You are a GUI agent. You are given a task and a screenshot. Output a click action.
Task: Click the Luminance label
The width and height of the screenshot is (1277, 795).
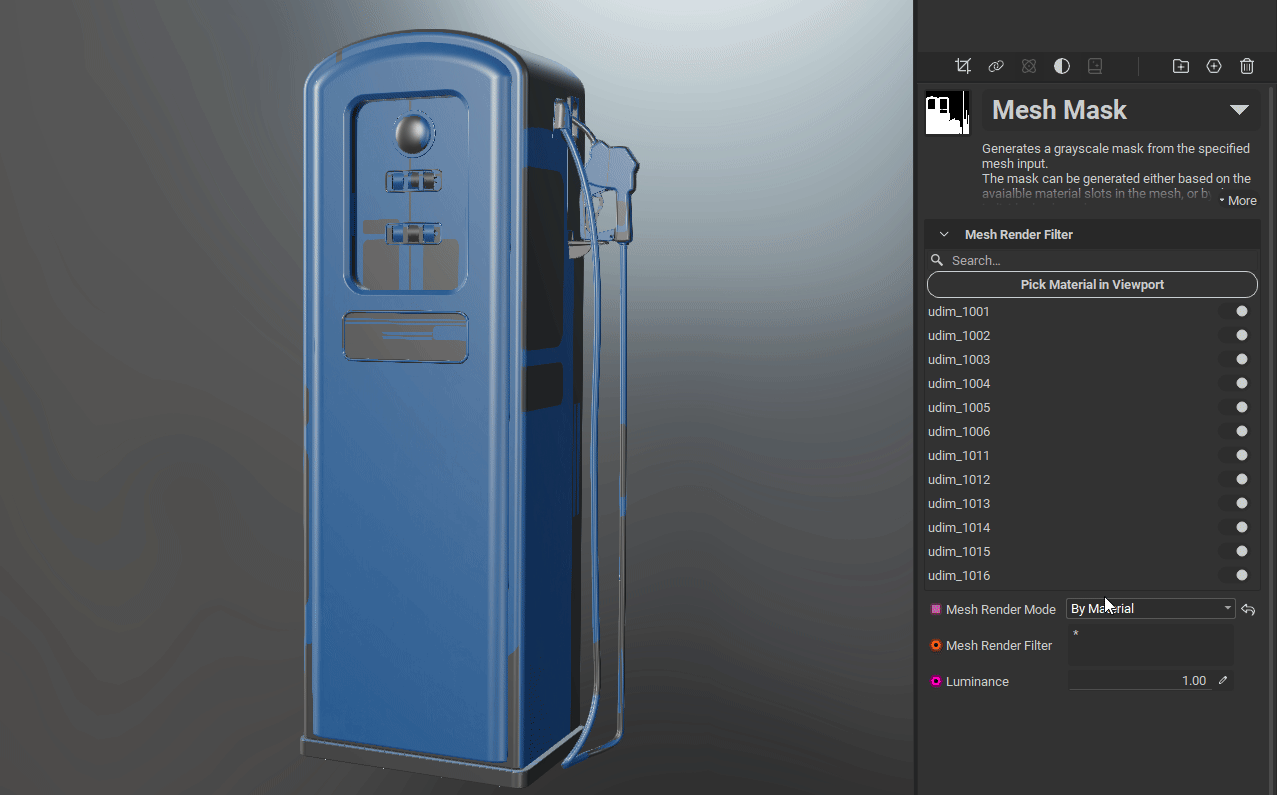pos(977,681)
